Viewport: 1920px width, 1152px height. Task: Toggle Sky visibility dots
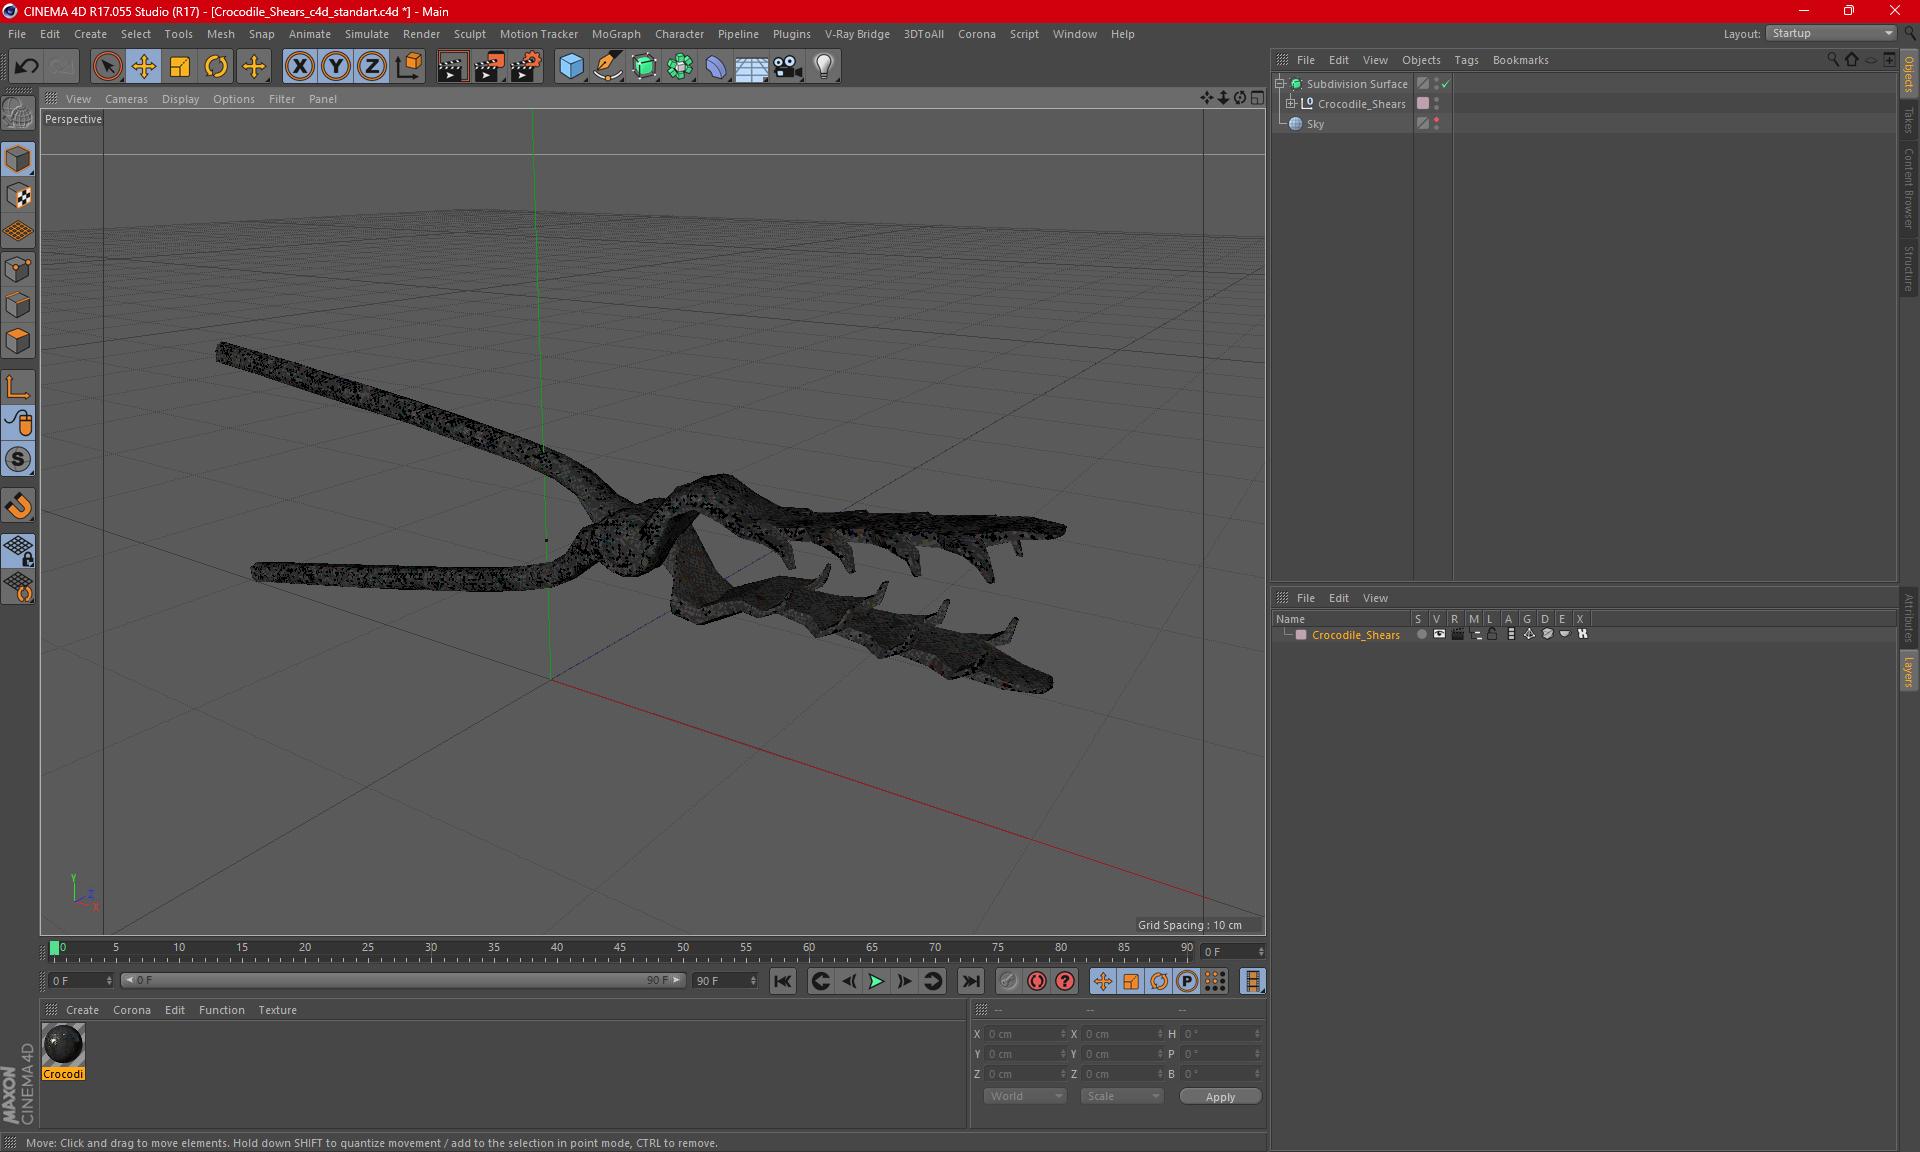pyautogui.click(x=1437, y=124)
